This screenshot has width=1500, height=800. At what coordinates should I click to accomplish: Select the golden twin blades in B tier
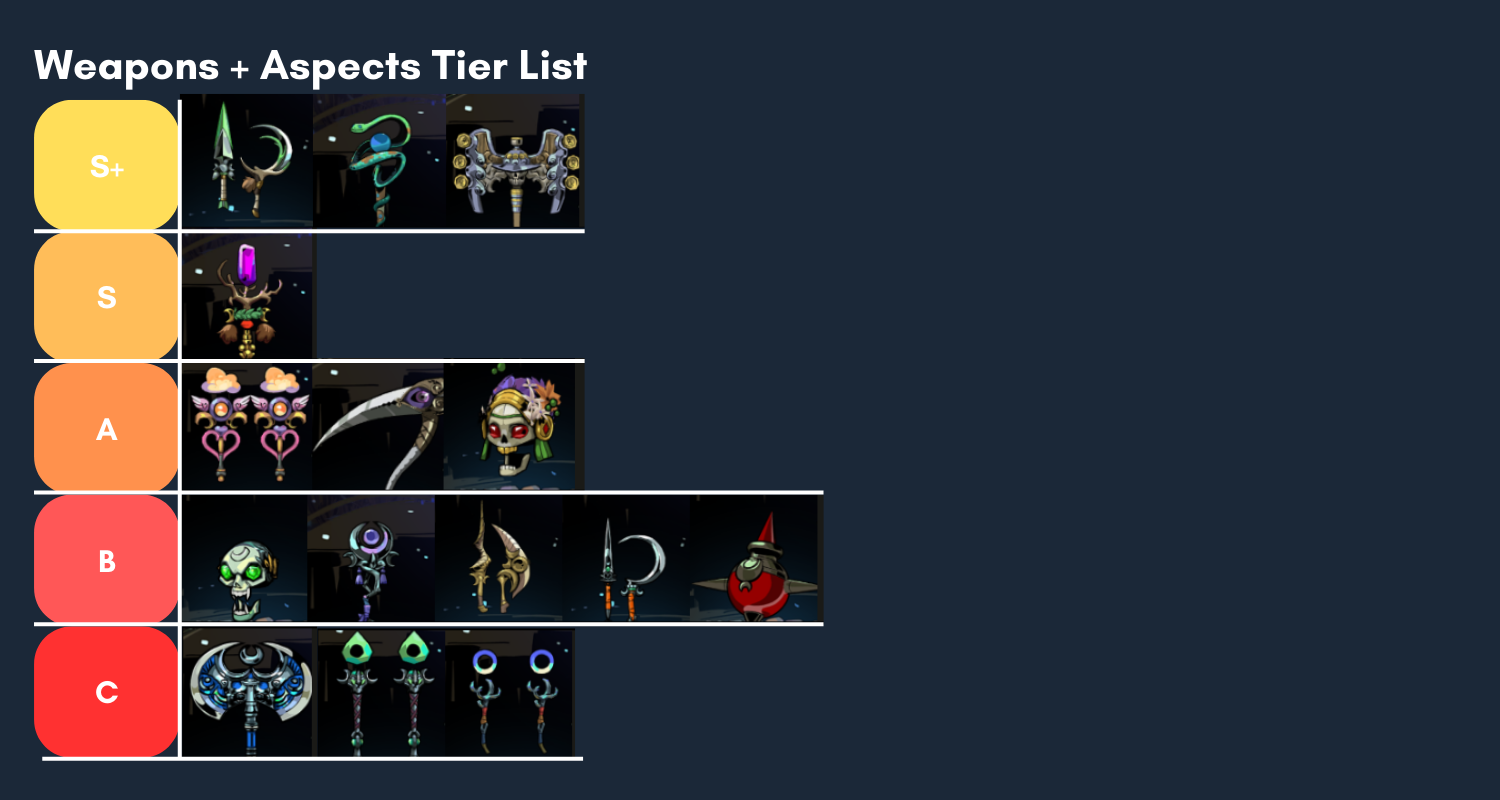click(498, 558)
